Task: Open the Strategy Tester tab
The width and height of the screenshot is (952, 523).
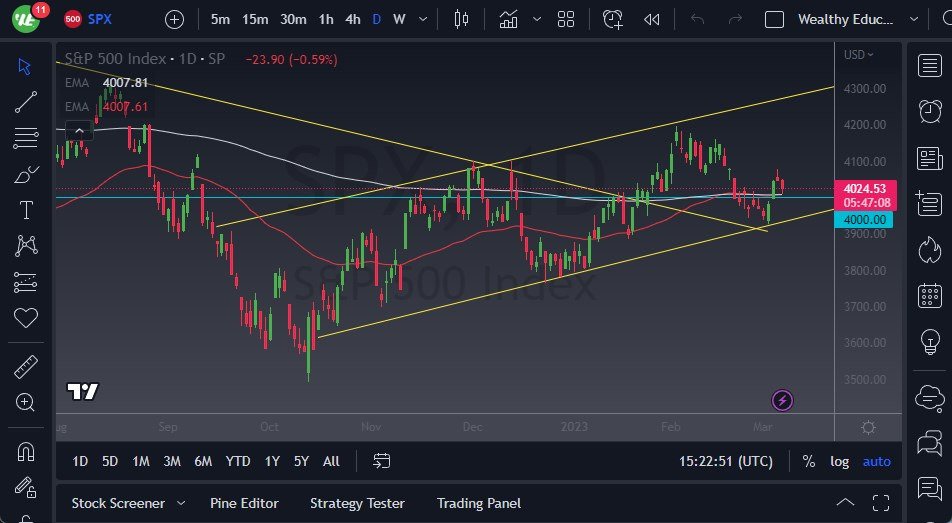Action: [357, 503]
